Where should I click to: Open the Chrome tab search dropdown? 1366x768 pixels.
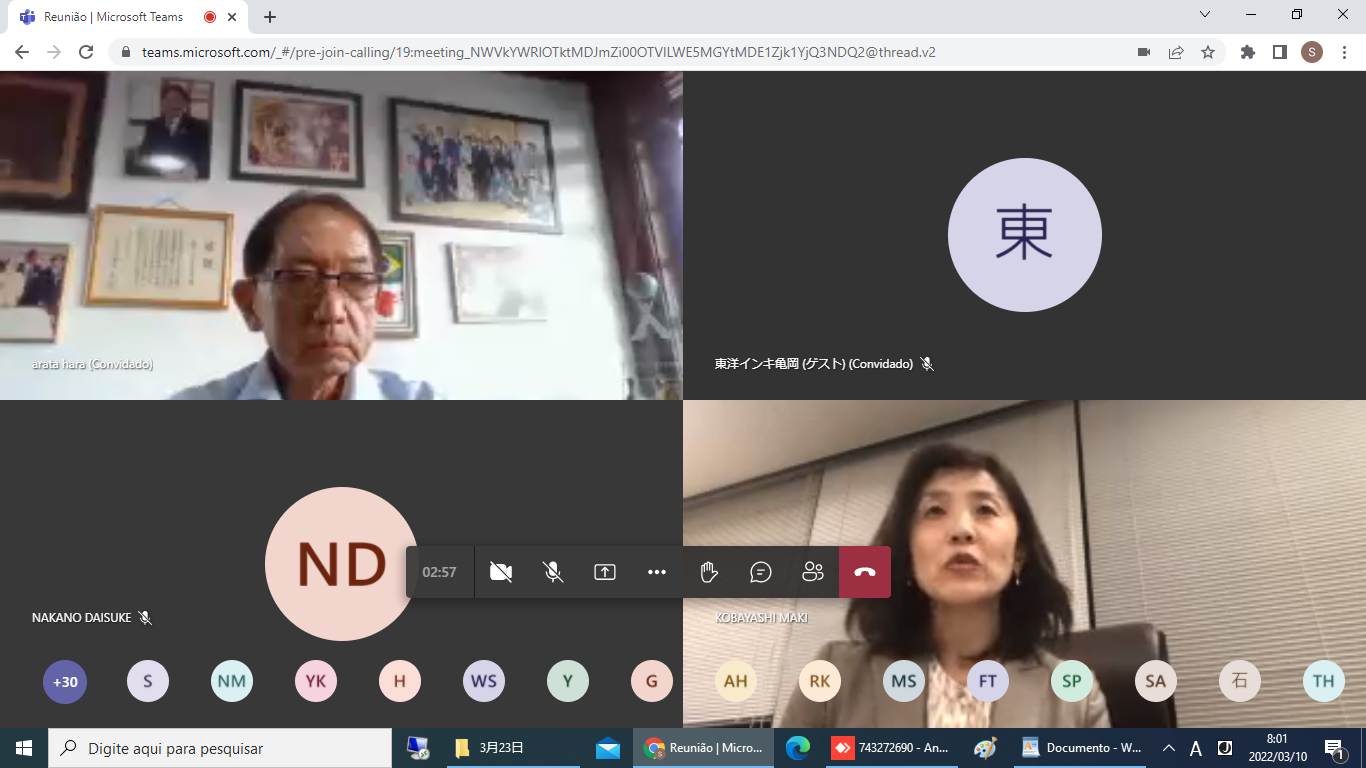(1205, 14)
